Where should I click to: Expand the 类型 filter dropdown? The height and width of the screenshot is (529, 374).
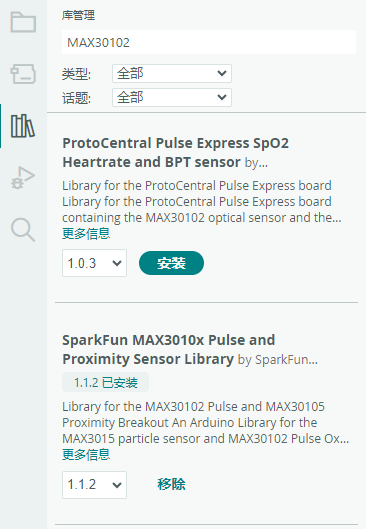tap(172, 73)
